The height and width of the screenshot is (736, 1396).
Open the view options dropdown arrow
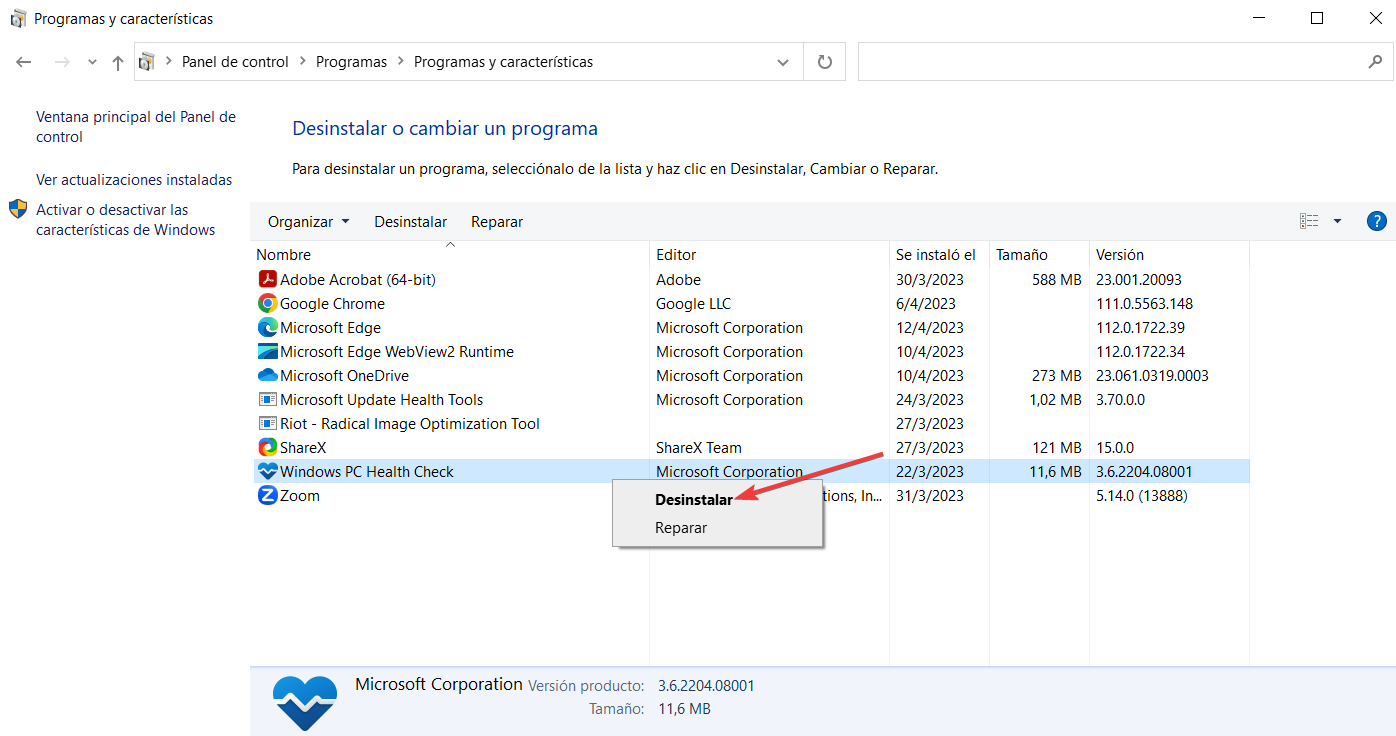coord(1337,221)
